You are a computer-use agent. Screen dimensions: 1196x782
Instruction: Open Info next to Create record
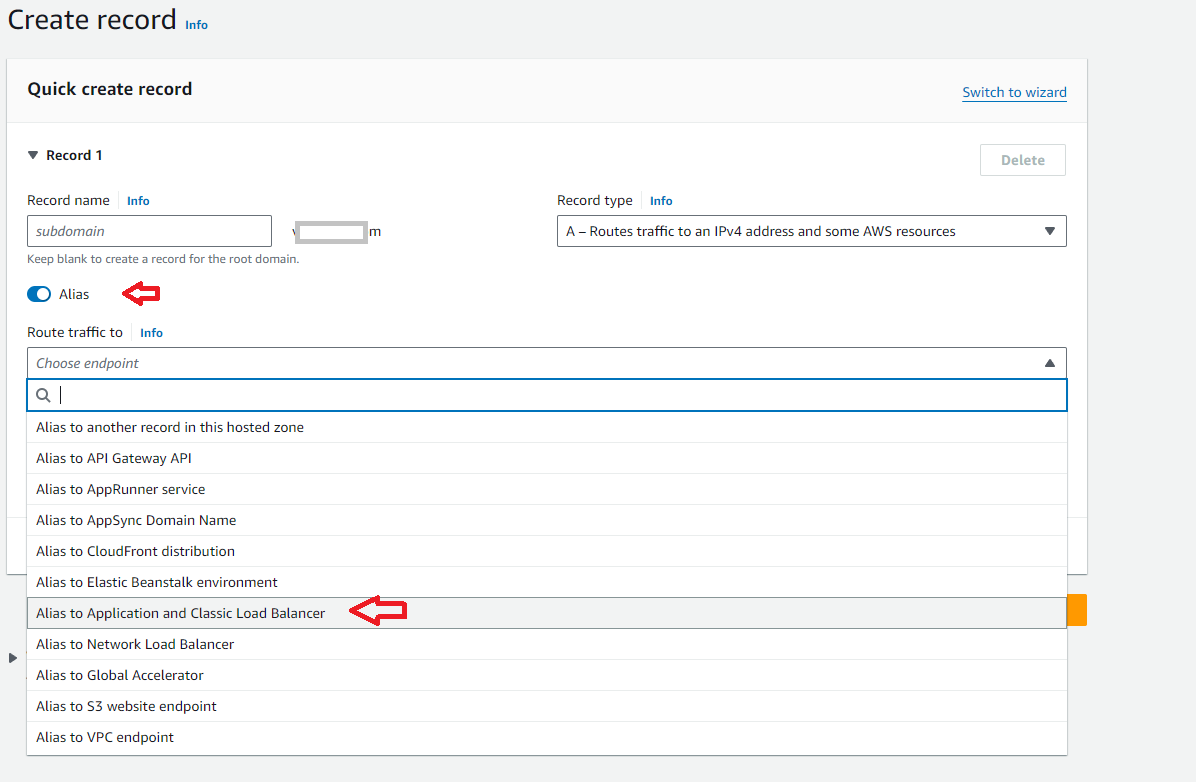coord(196,25)
